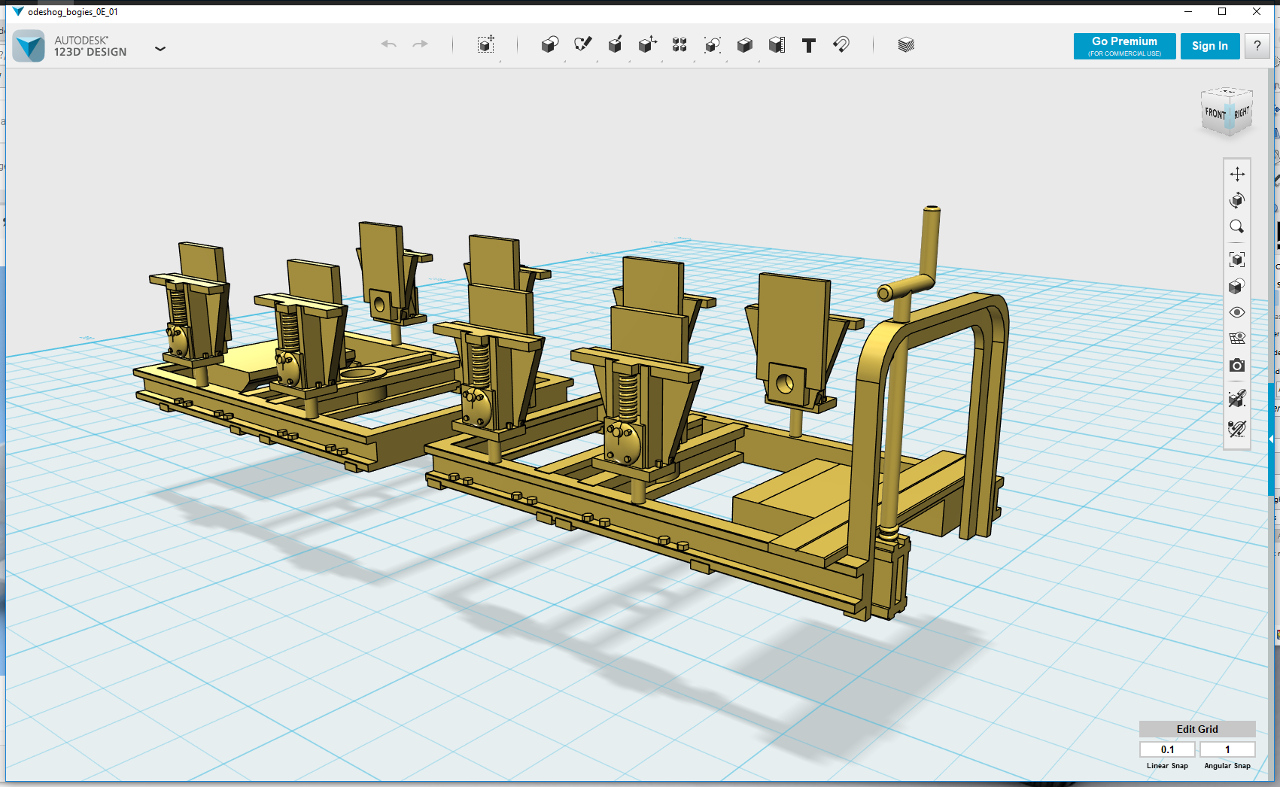Select the Sketch tool
Screen dimensions: 1280x787
(583, 45)
